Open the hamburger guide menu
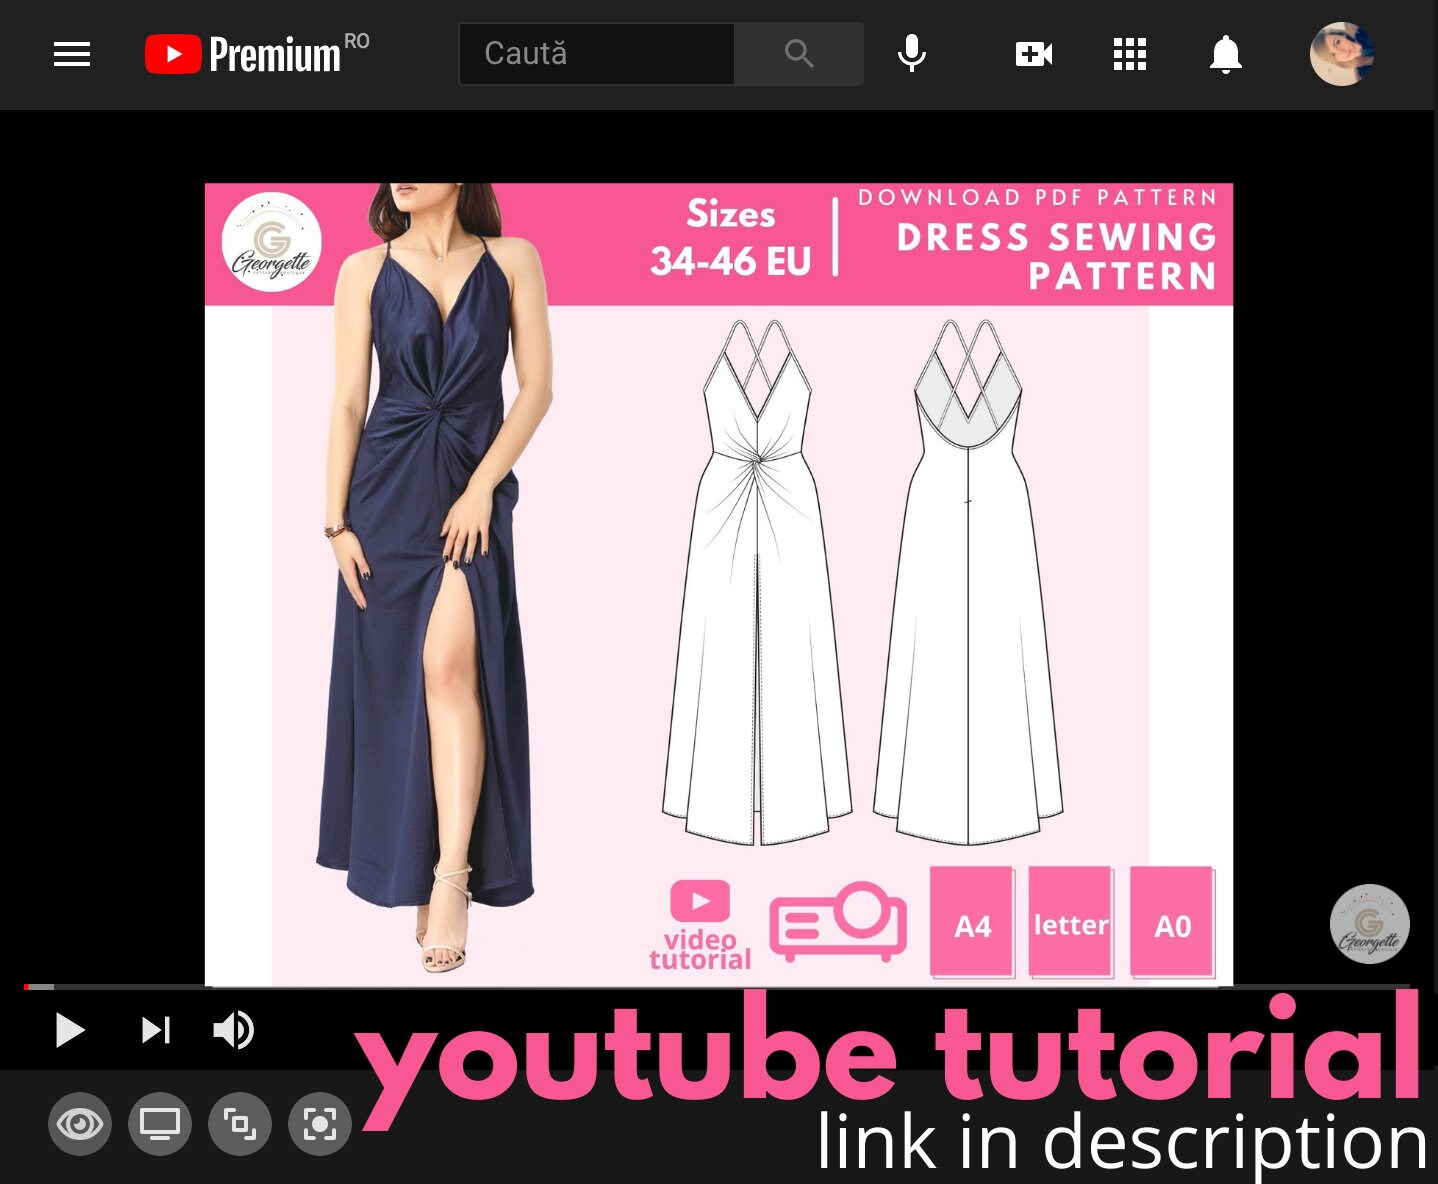The image size is (1438, 1184). [72, 54]
